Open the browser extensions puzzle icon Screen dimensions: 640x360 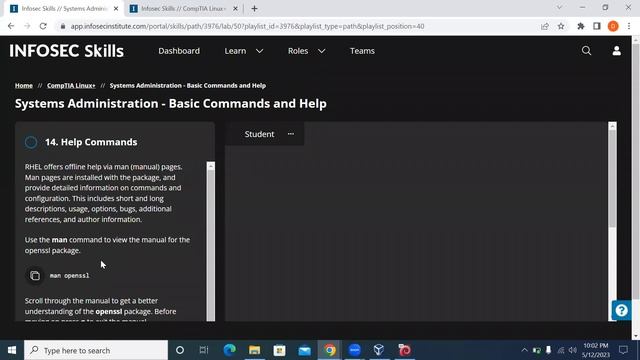coord(581,26)
